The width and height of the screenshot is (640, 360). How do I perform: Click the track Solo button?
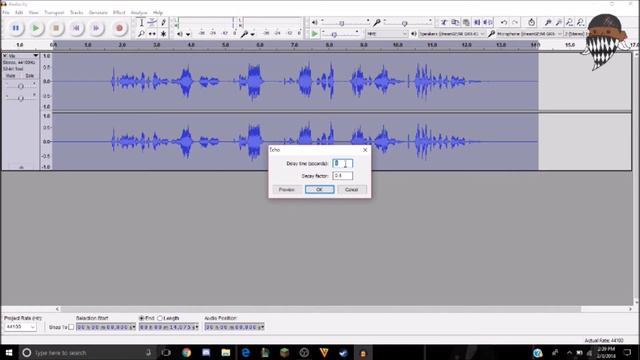point(29,76)
